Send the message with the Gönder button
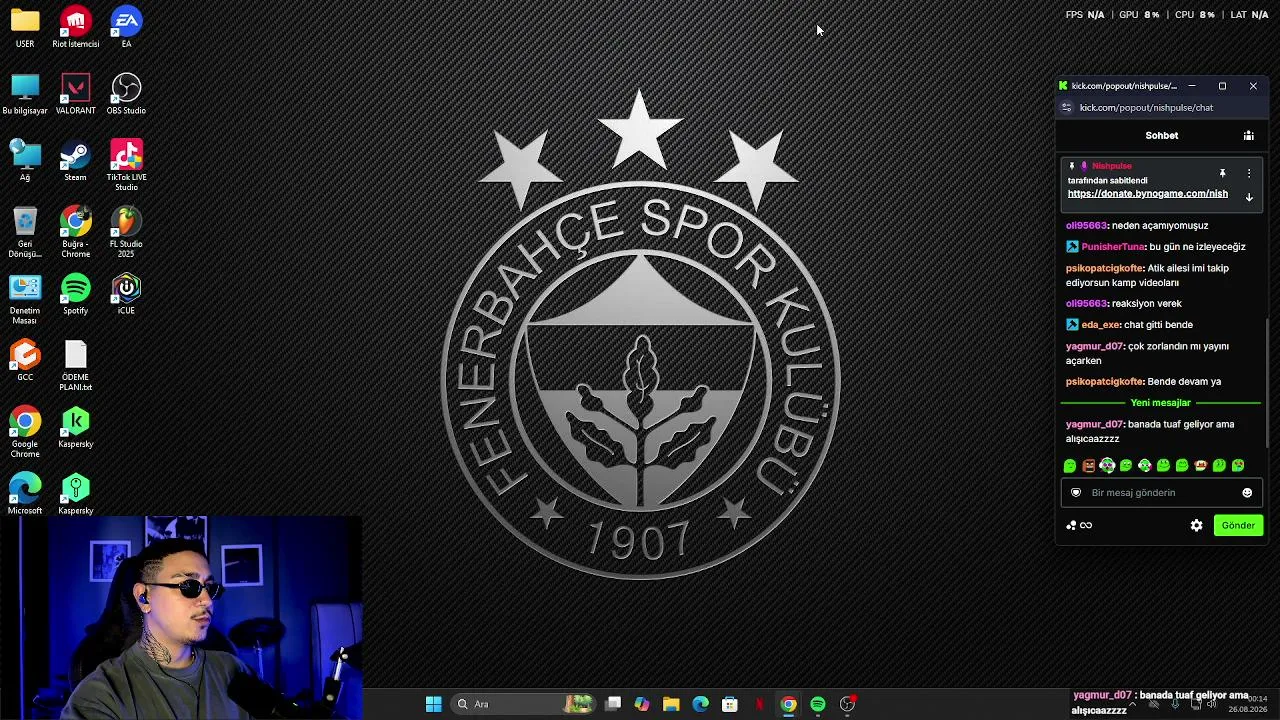This screenshot has width=1280, height=720. click(x=1238, y=525)
